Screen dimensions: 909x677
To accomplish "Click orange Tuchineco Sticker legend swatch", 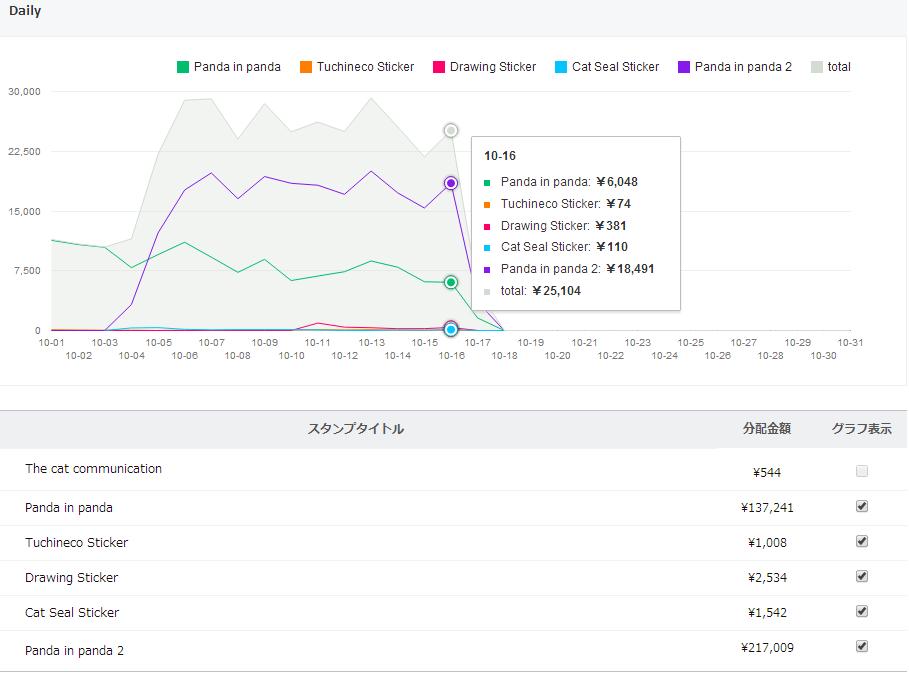I will coord(306,67).
